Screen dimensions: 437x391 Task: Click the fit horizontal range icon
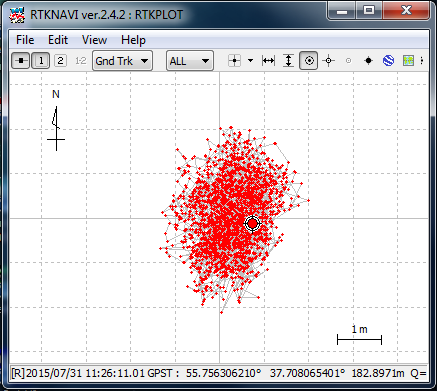pyautogui.click(x=268, y=61)
